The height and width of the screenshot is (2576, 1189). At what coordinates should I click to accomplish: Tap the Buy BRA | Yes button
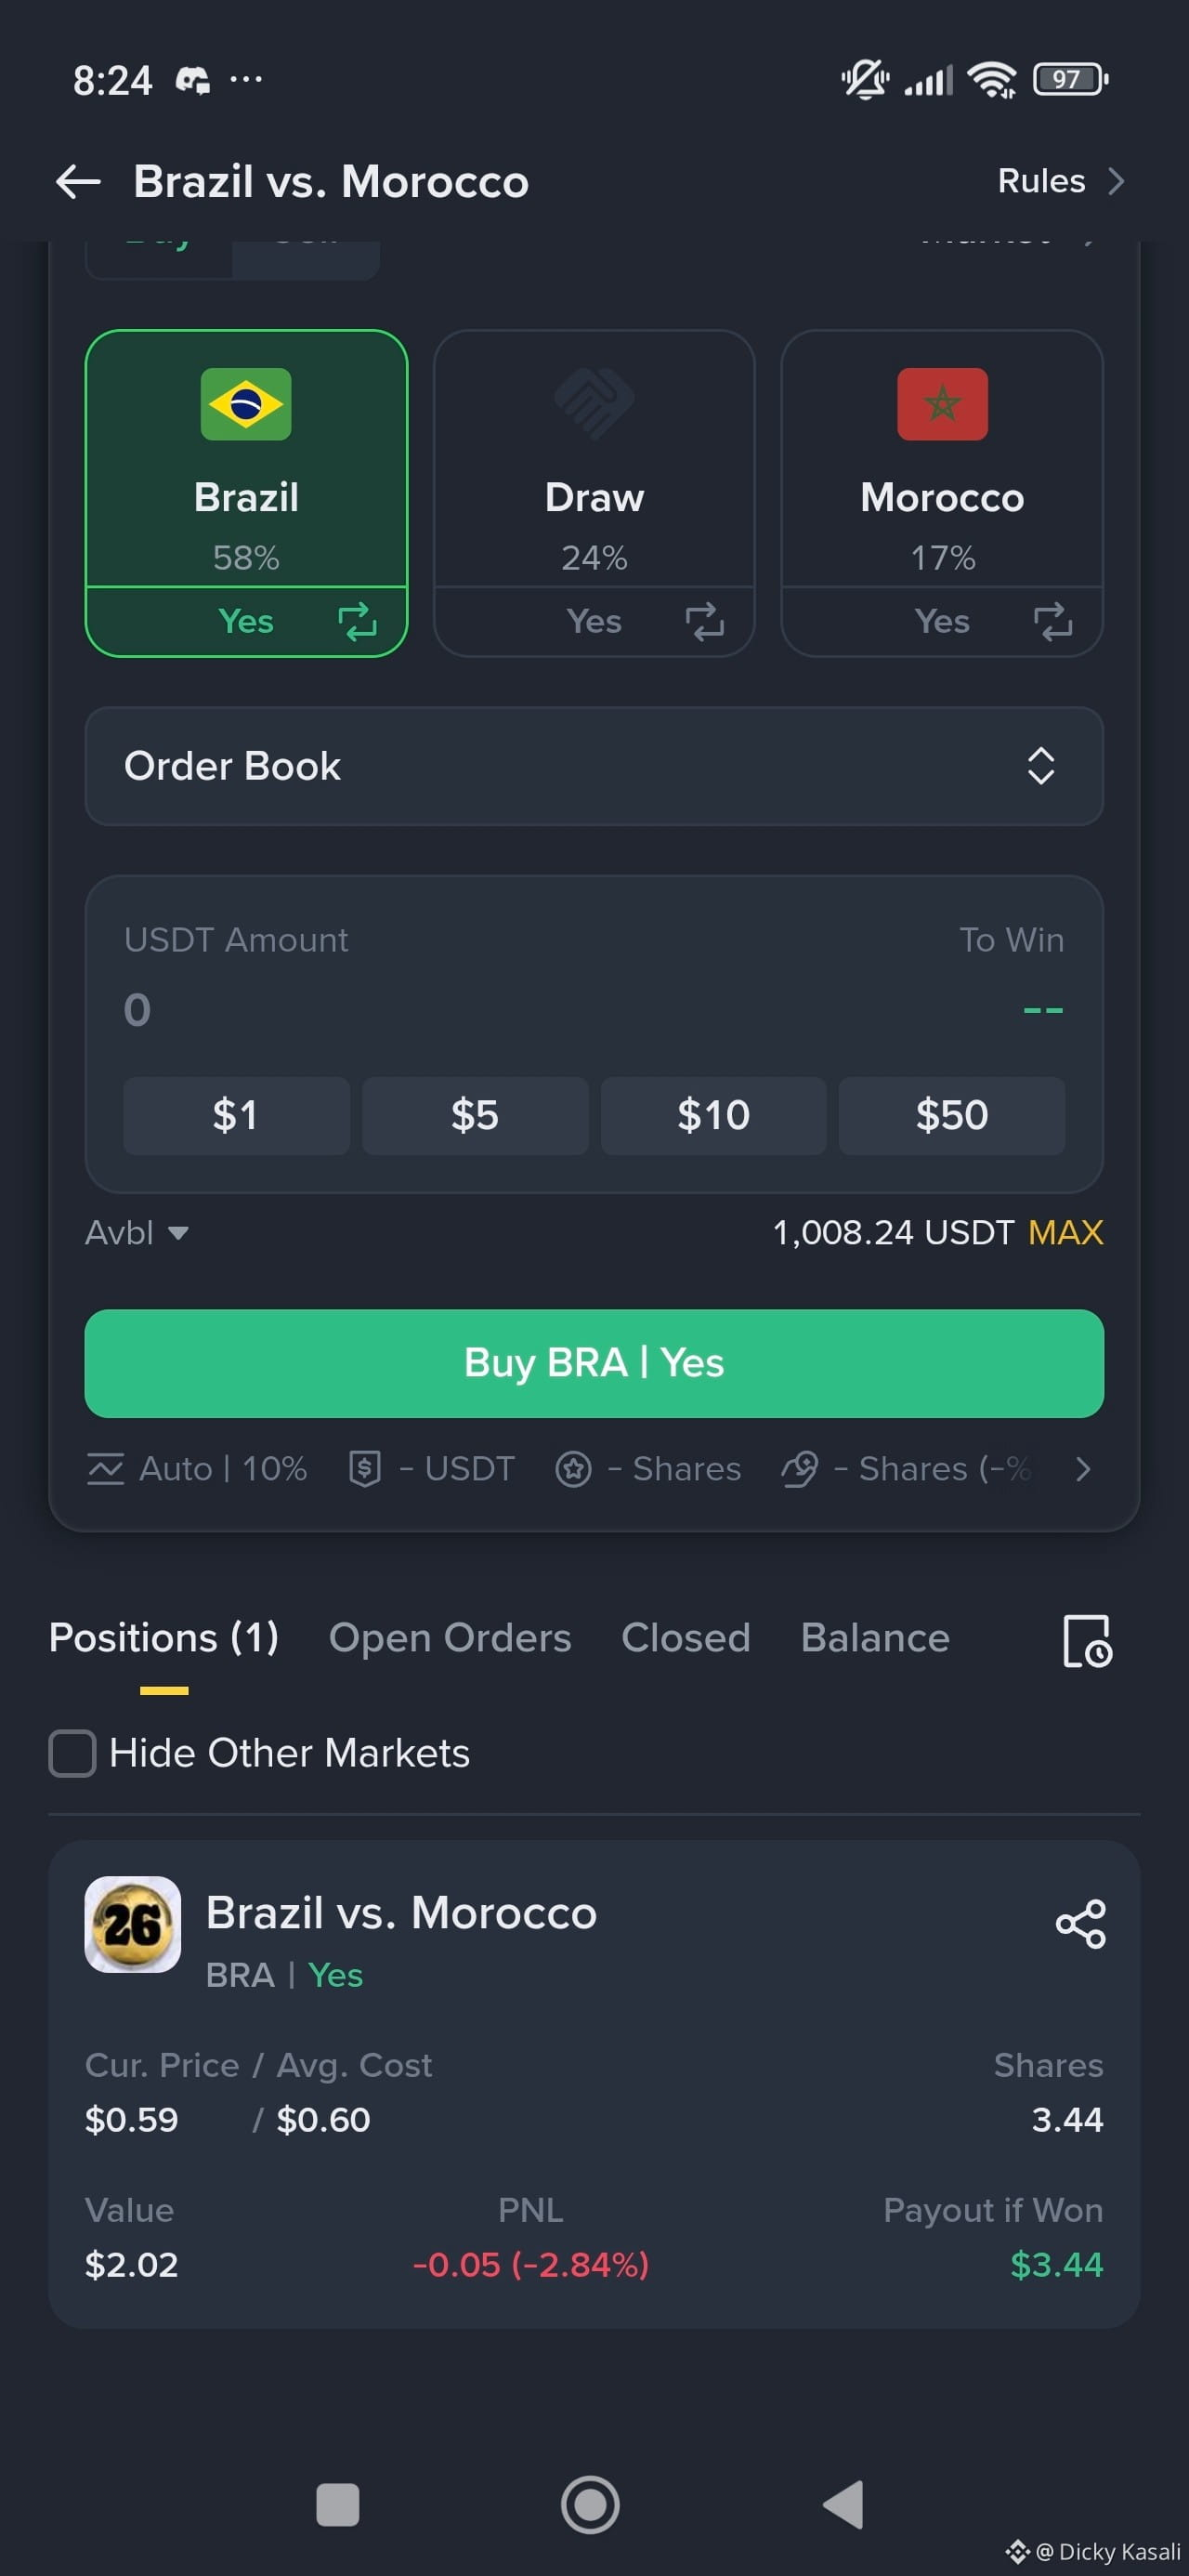point(594,1363)
